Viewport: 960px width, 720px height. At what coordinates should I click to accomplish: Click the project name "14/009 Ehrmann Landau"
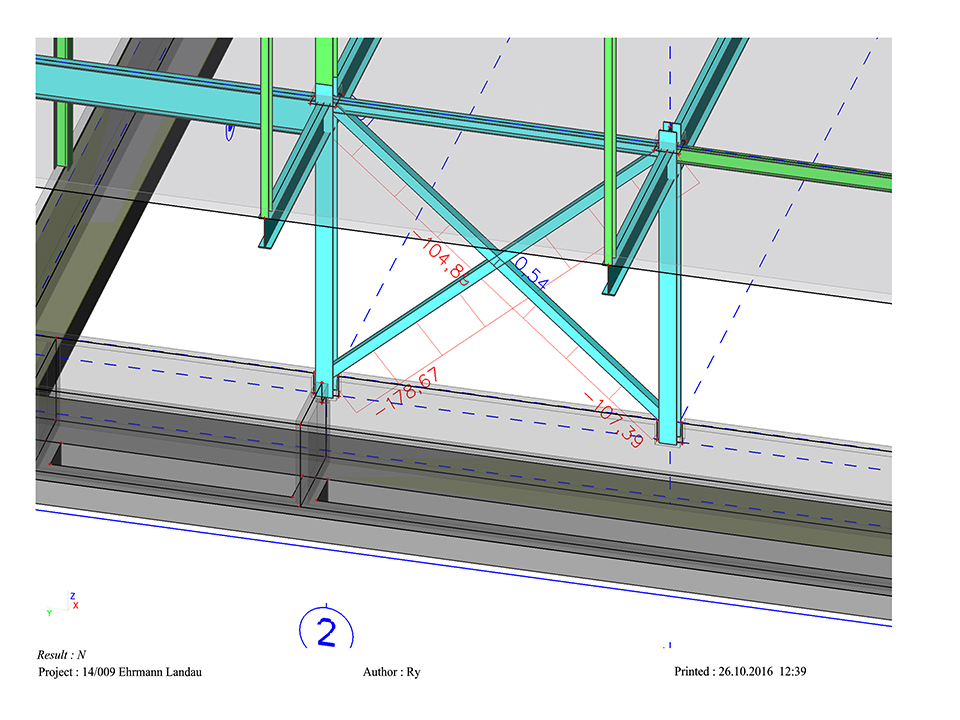tap(120, 672)
